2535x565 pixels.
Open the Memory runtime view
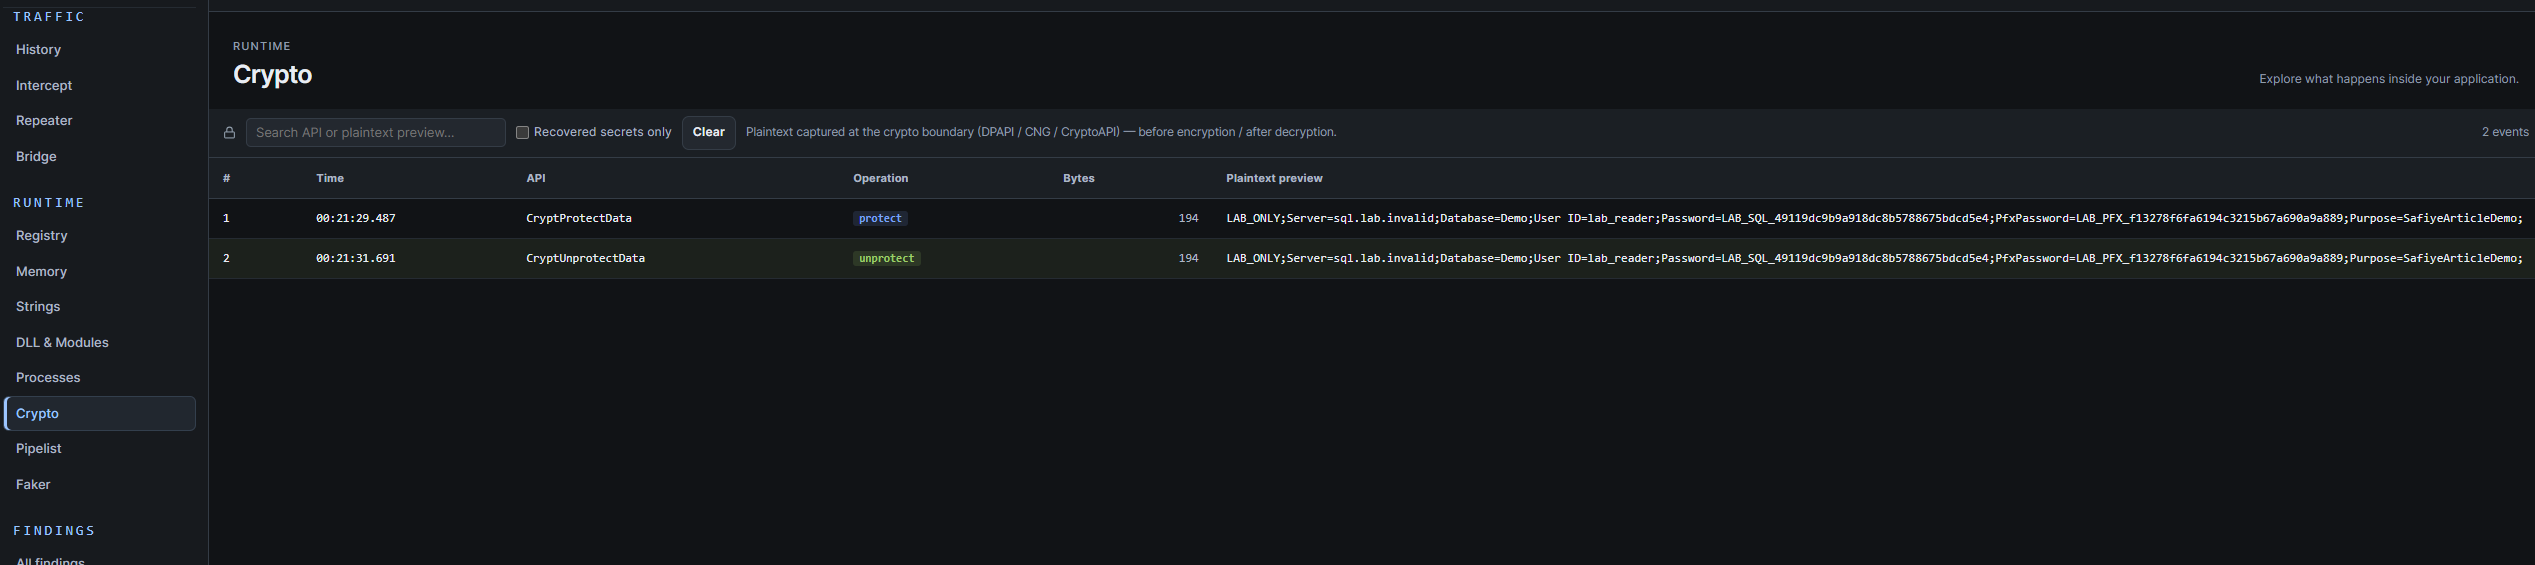41,271
